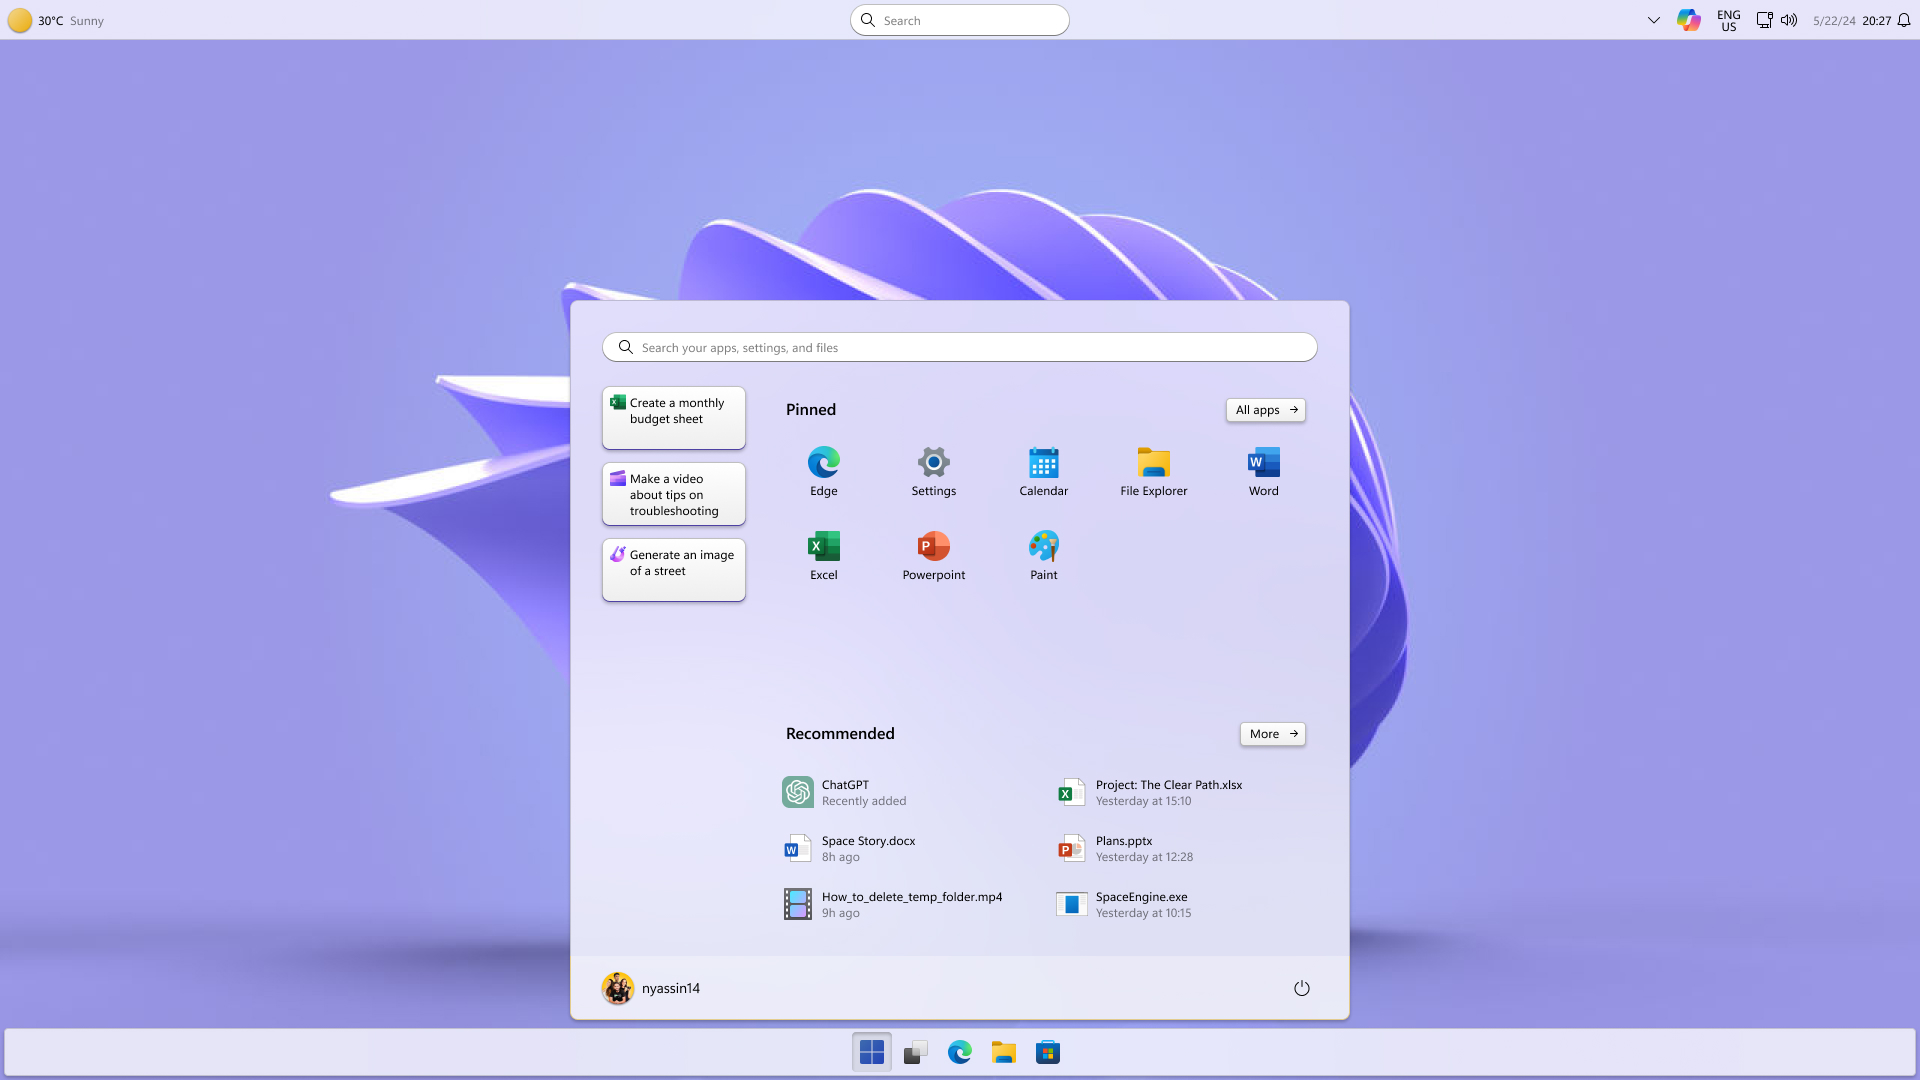This screenshot has width=1920, height=1080.
Task: Toggle the volume speaker icon
Action: 1789,20
